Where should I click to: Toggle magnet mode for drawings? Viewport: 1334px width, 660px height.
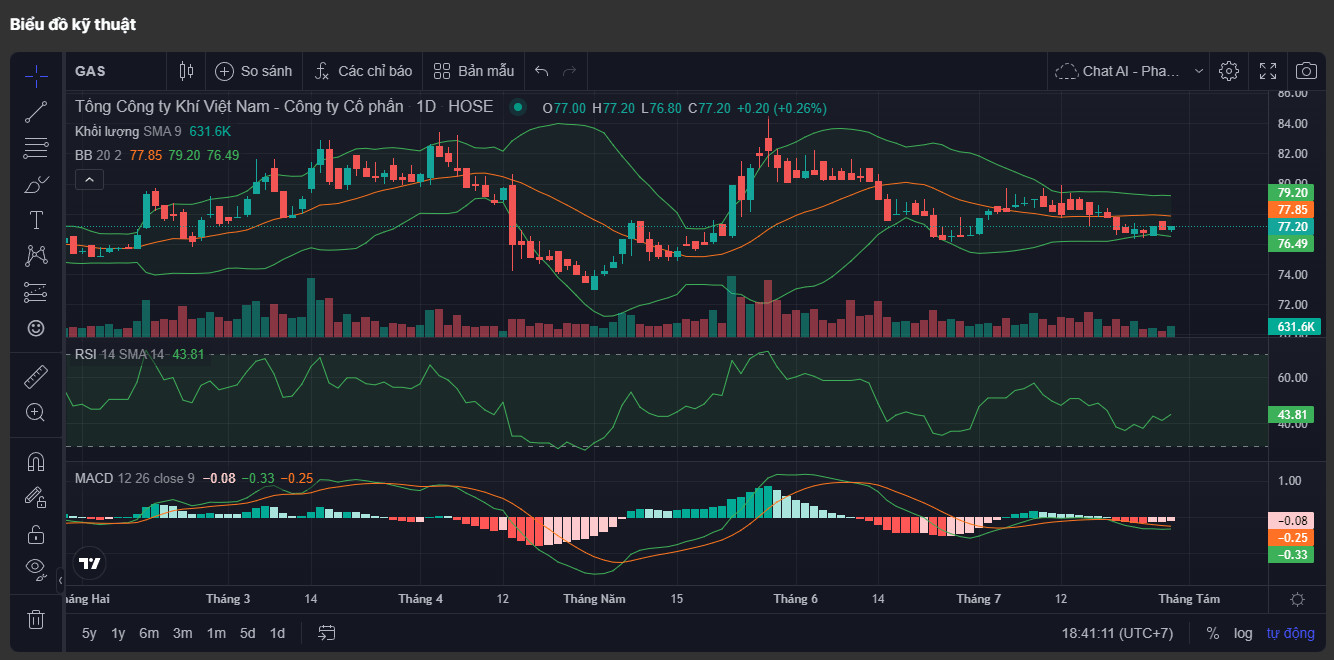36,462
